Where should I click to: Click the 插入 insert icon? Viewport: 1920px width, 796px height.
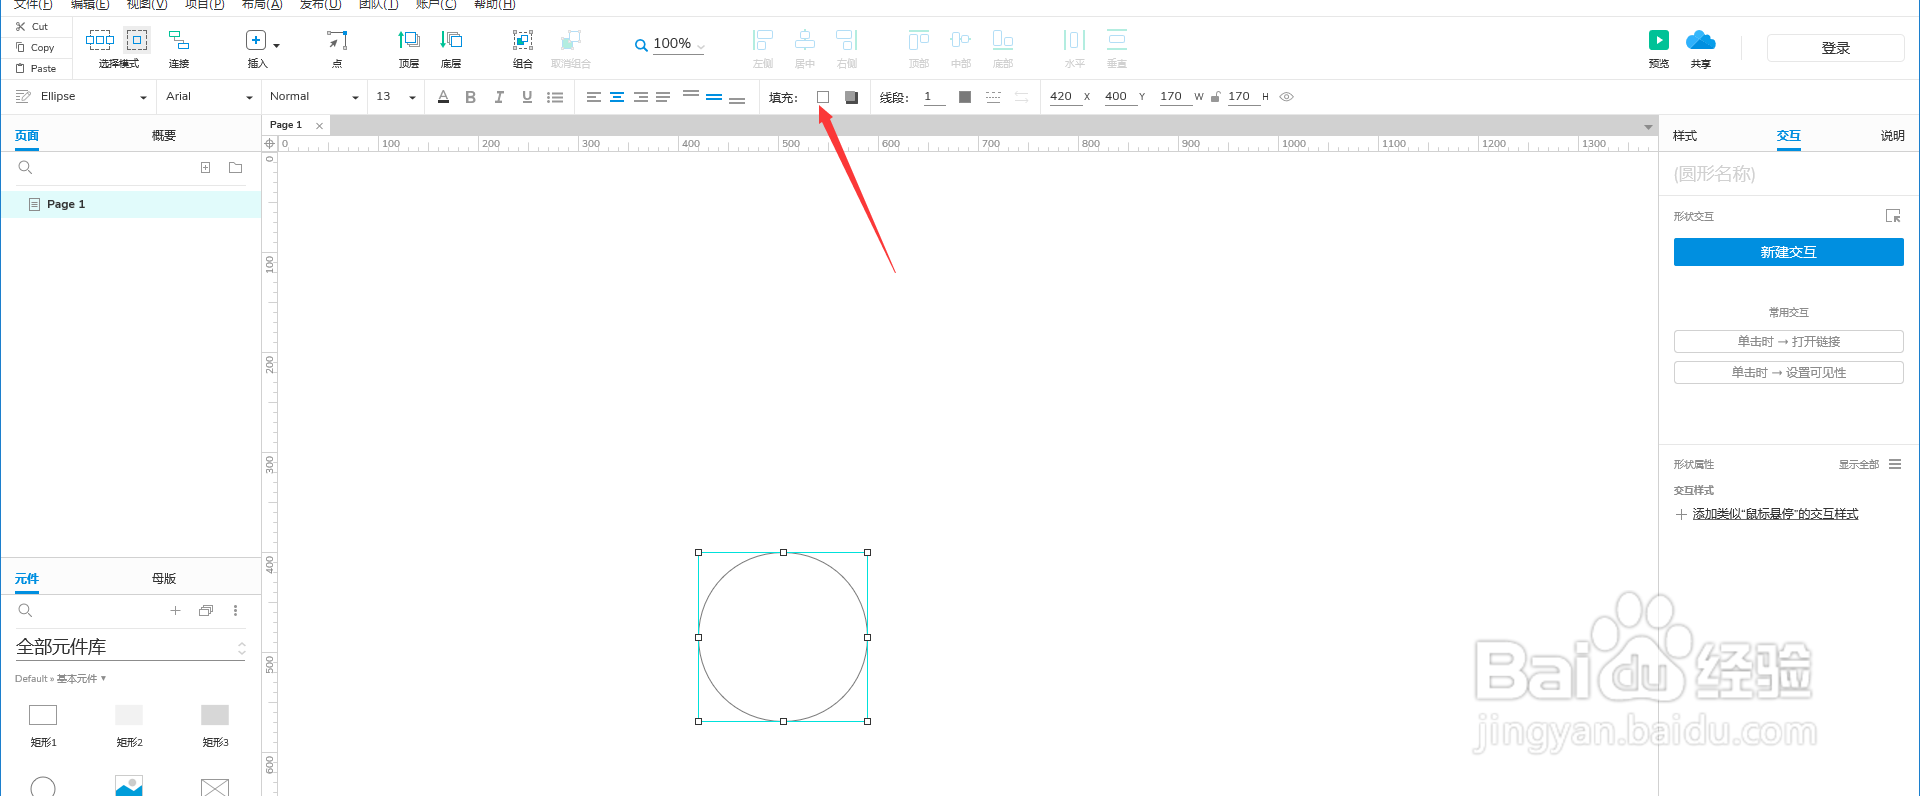(256, 41)
